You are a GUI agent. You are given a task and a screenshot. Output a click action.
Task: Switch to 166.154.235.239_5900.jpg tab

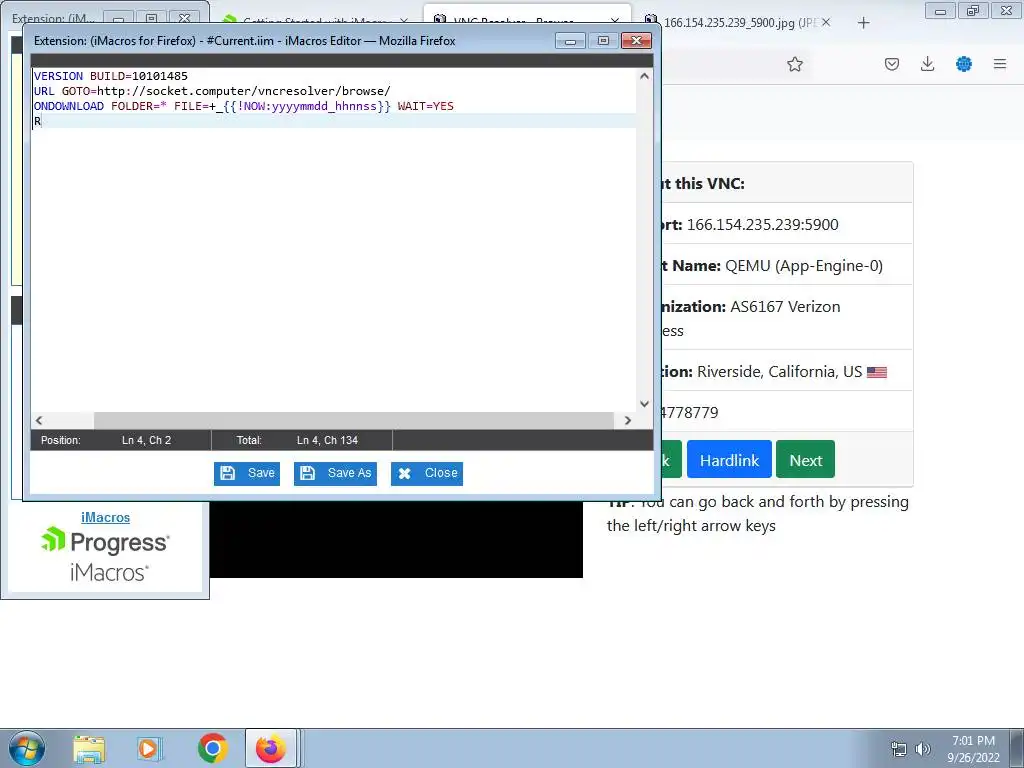[738, 22]
